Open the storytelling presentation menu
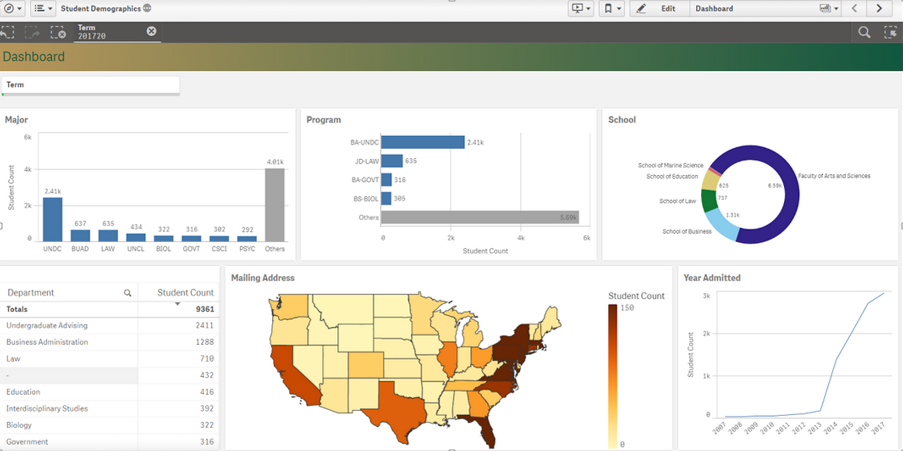This screenshot has width=903, height=451. coord(580,9)
